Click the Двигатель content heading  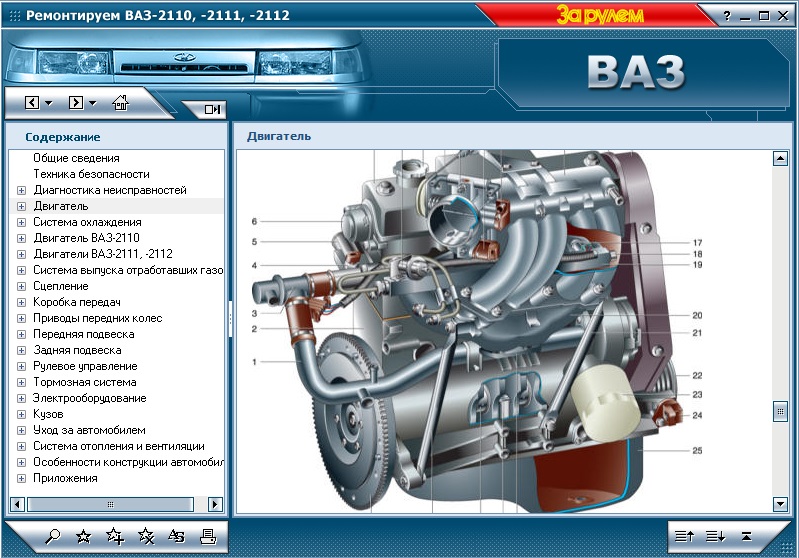pos(279,137)
